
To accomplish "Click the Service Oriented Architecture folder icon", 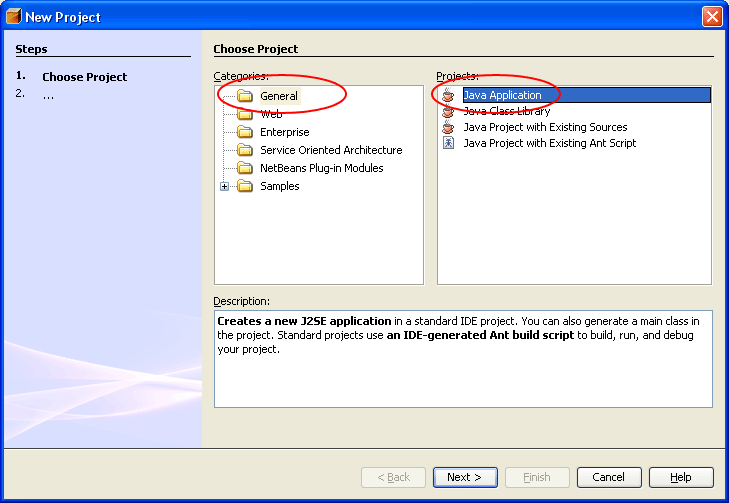I will [x=245, y=150].
